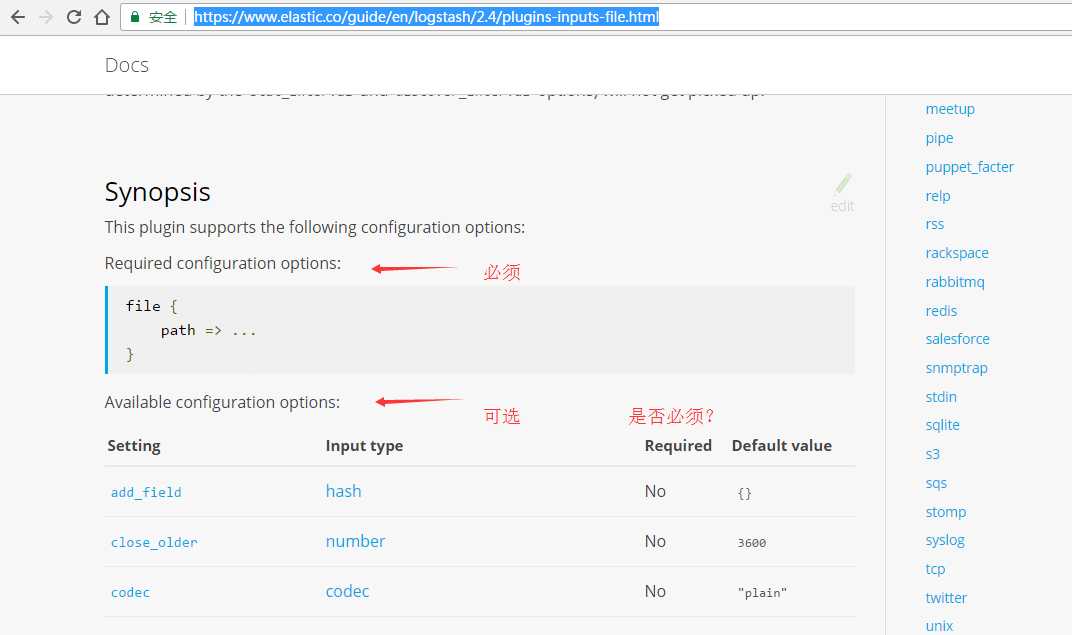Image resolution: width=1072 pixels, height=635 pixels.
Task: Click 'Required configuration options:' text
Action: click(x=223, y=264)
